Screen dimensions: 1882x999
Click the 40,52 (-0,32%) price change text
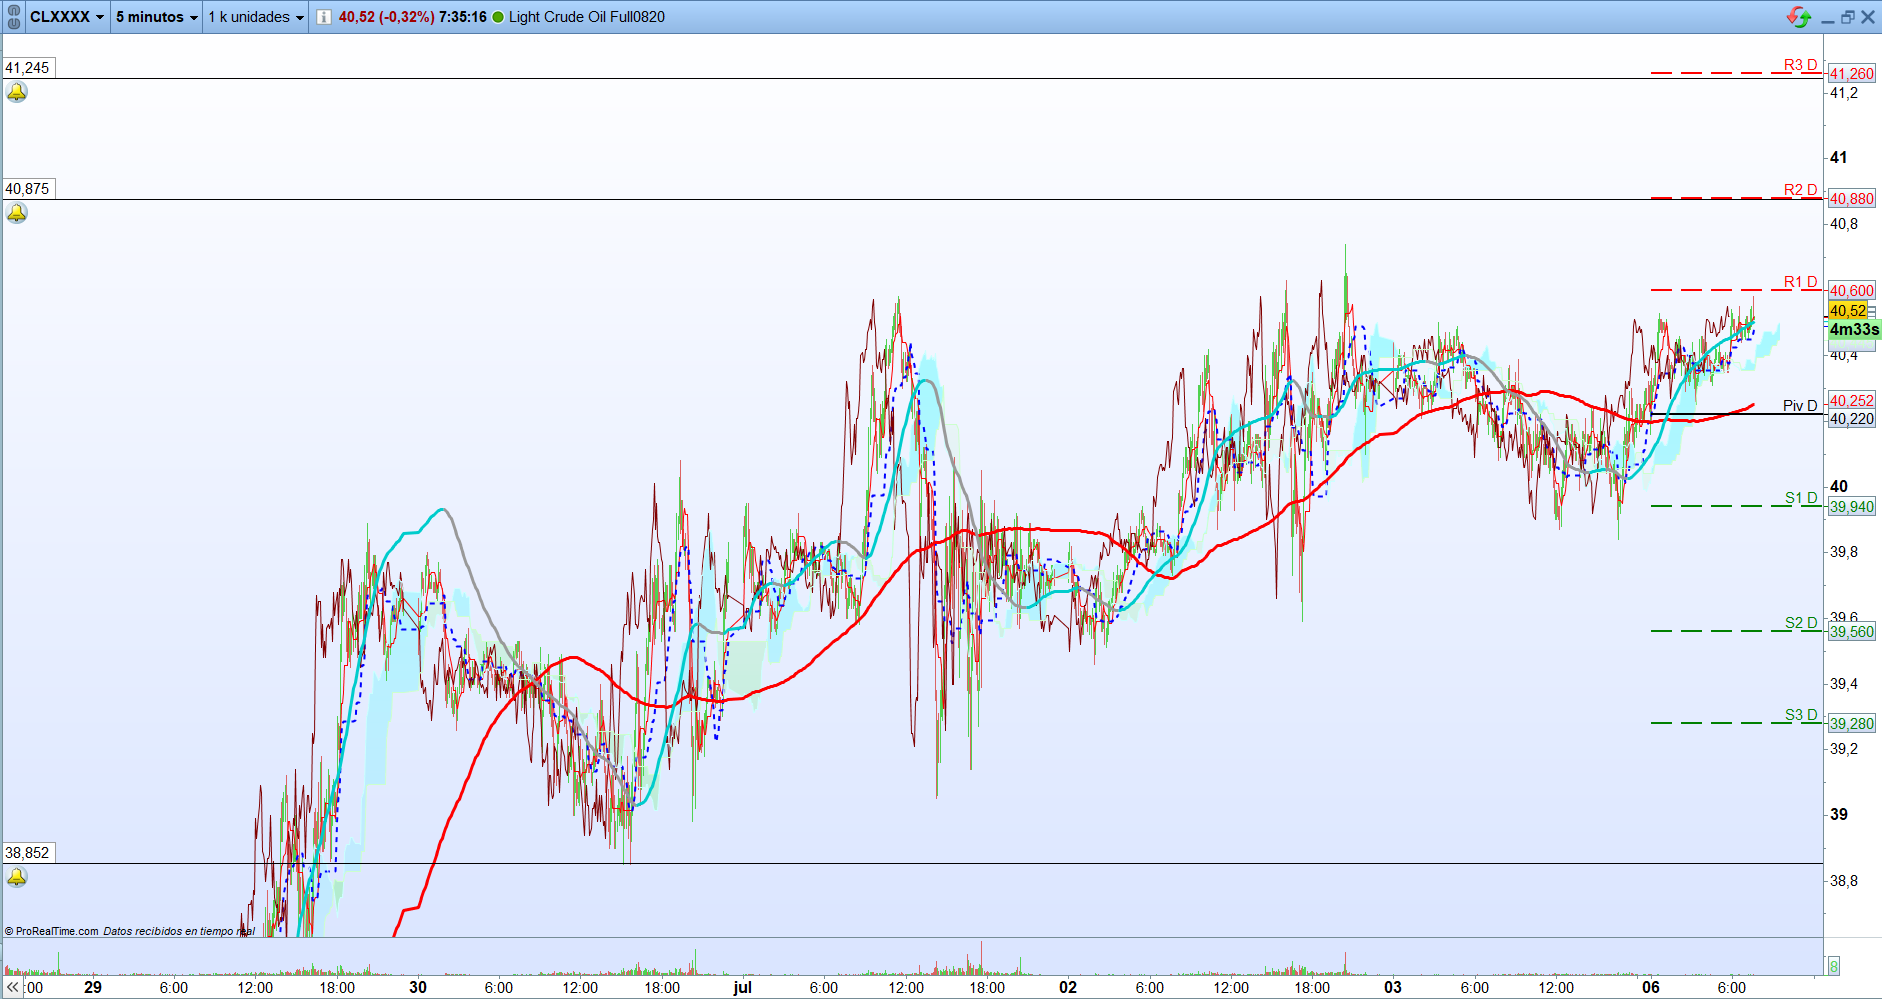(x=386, y=17)
